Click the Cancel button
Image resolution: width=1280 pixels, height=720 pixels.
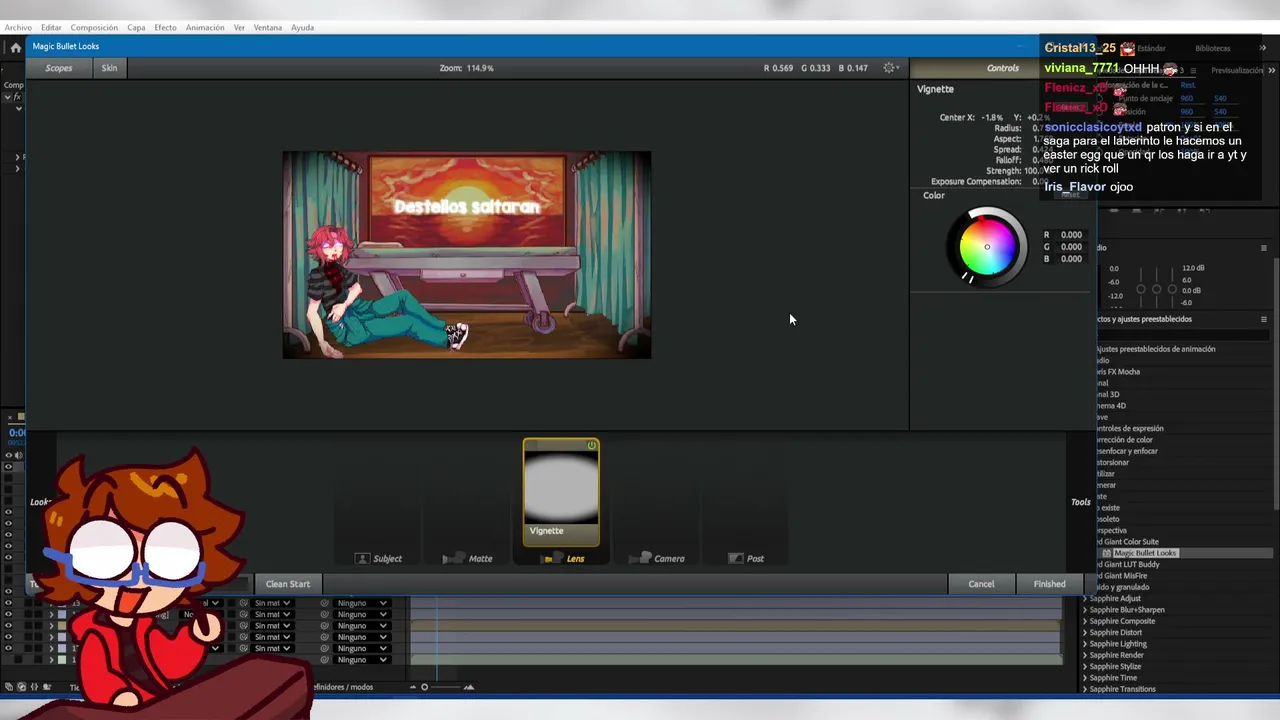[981, 584]
